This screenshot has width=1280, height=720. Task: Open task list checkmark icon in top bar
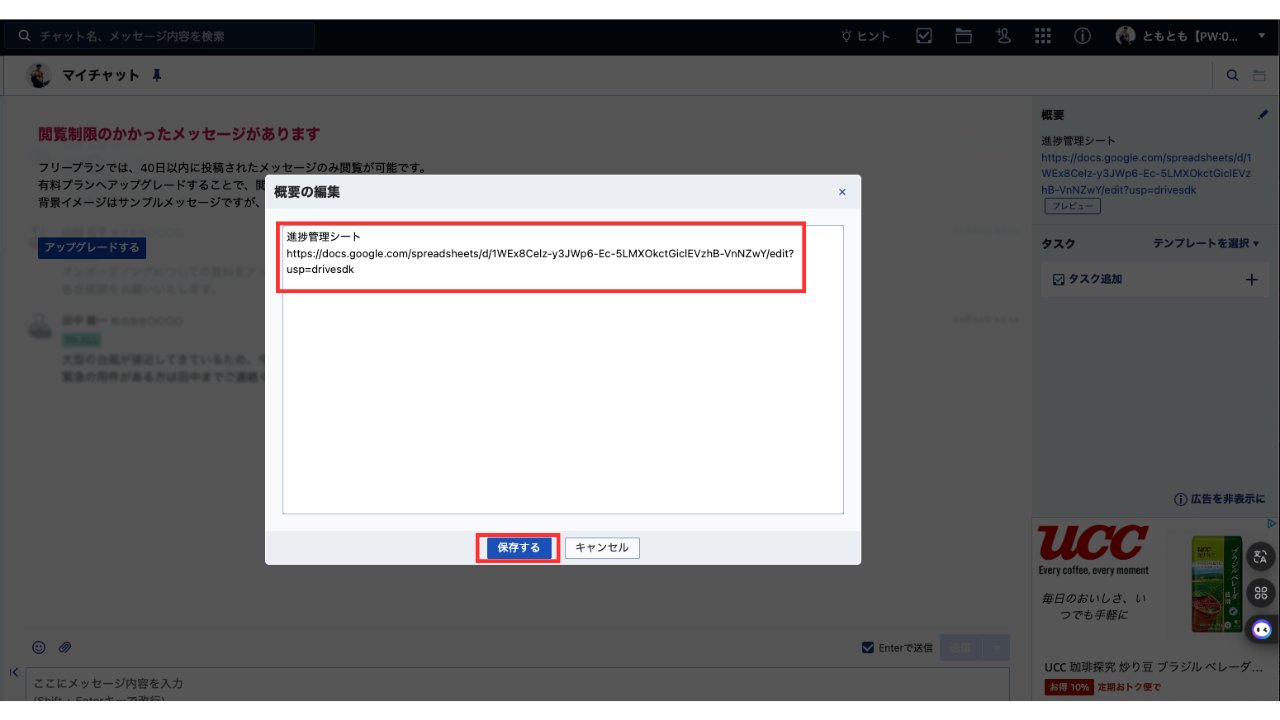pyautogui.click(x=924, y=36)
